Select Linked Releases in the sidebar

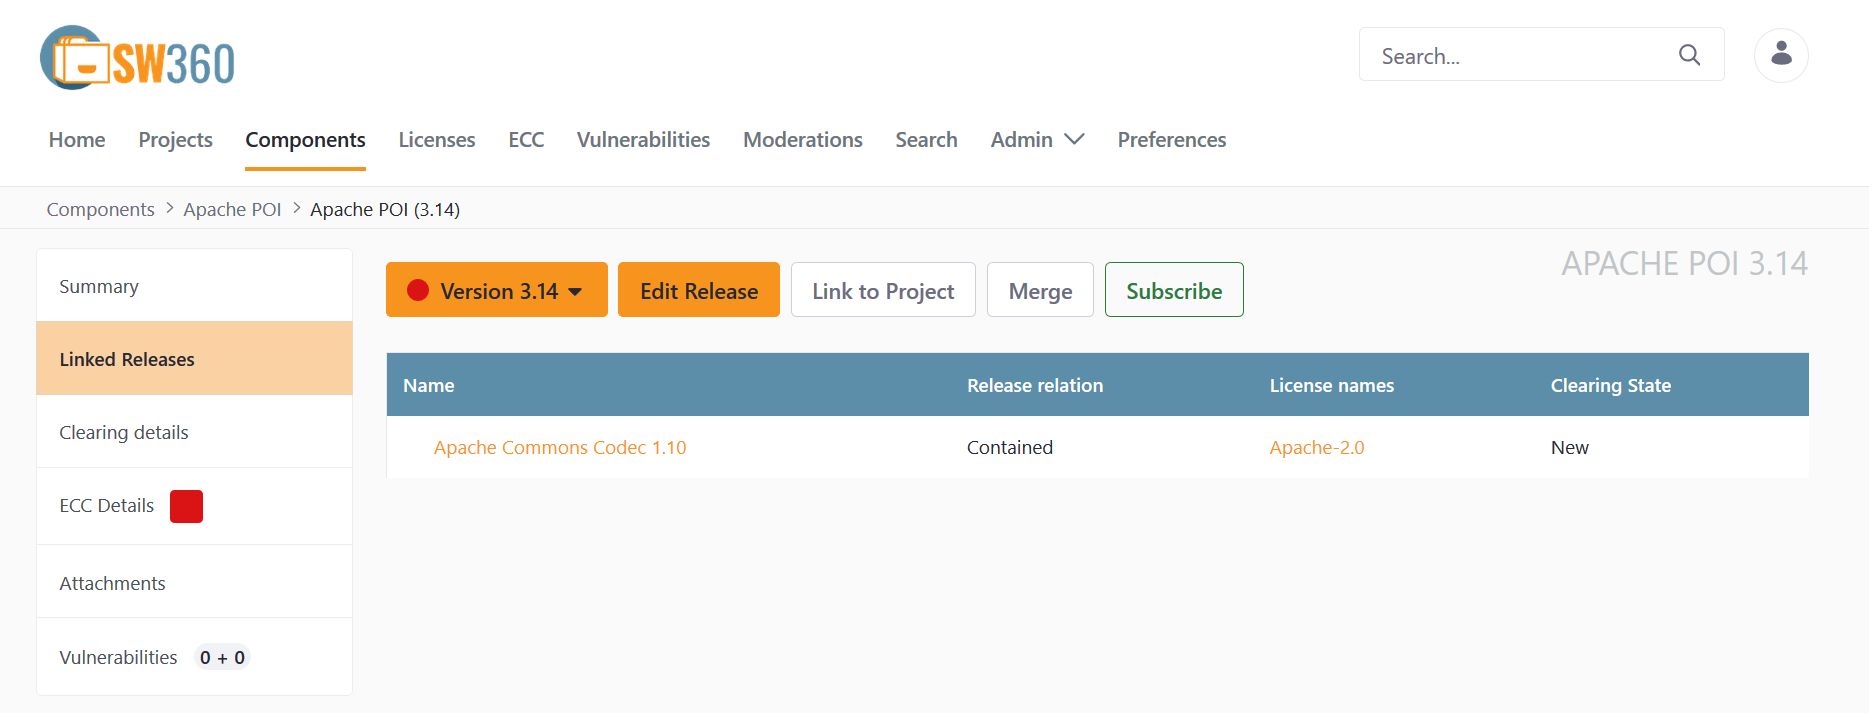pyautogui.click(x=194, y=359)
